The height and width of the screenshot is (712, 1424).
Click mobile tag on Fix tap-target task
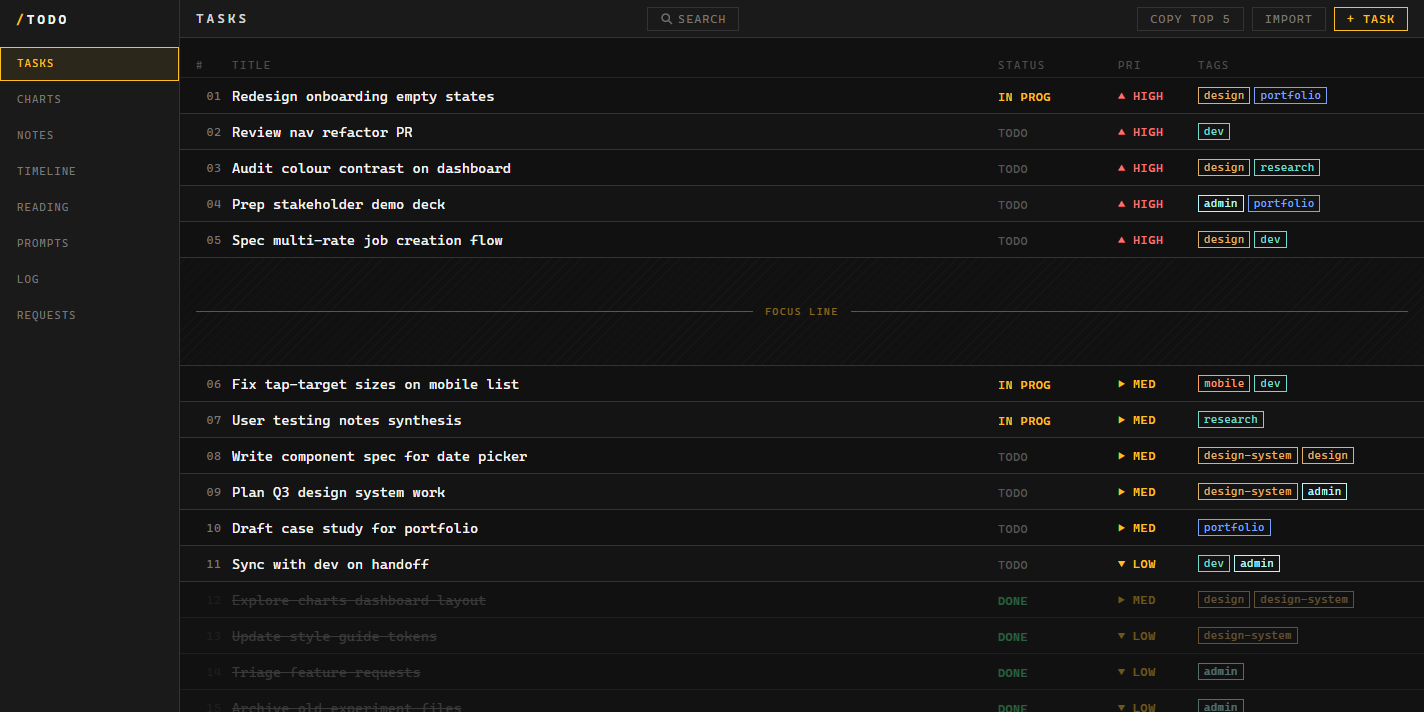click(x=1224, y=384)
